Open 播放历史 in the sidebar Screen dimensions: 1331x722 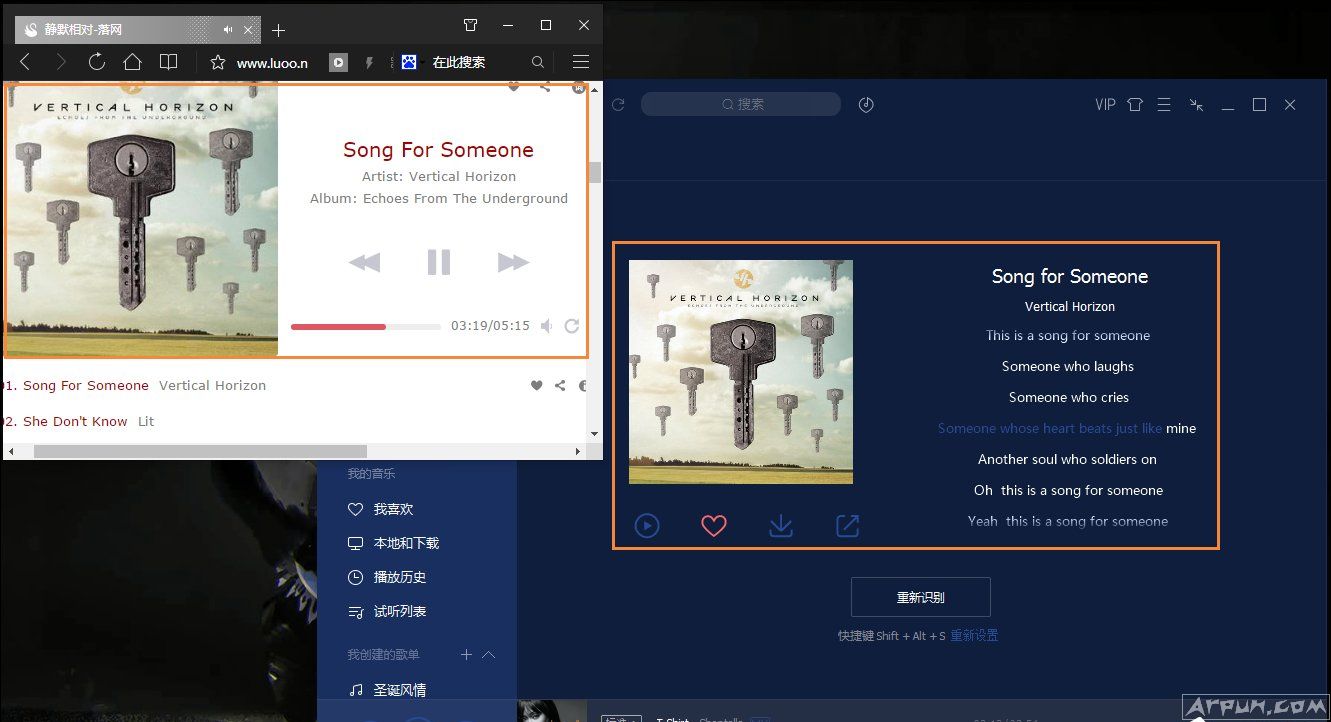(x=399, y=577)
